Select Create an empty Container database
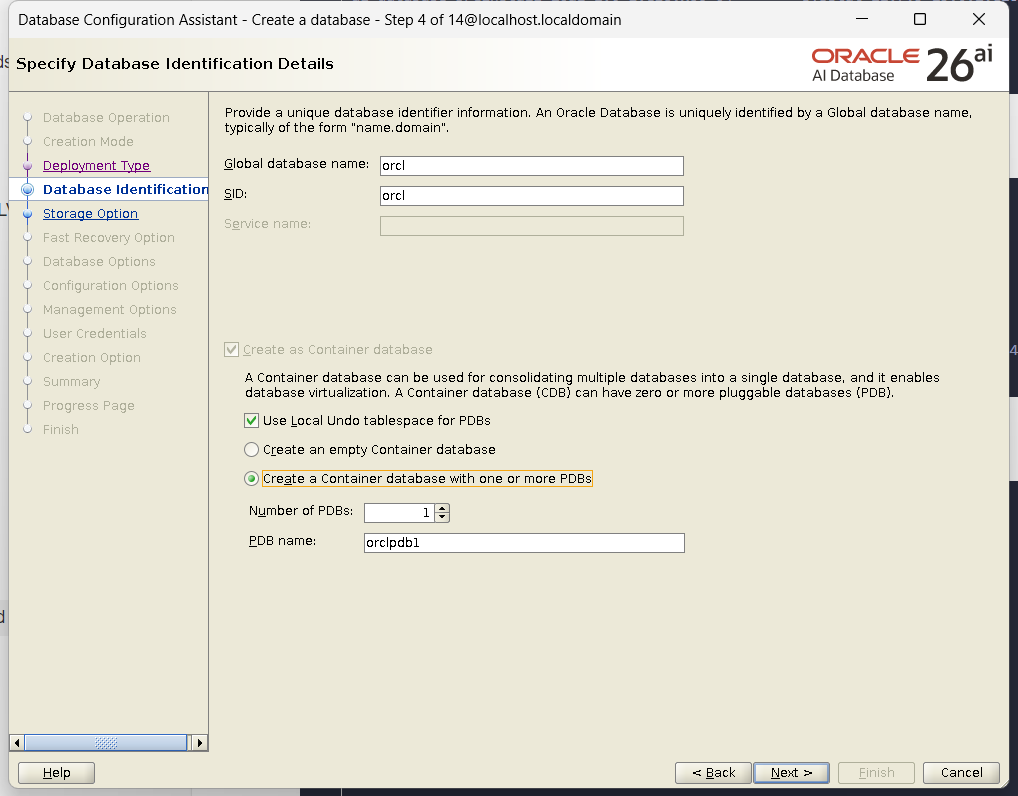This screenshot has height=796, width=1018. [251, 449]
